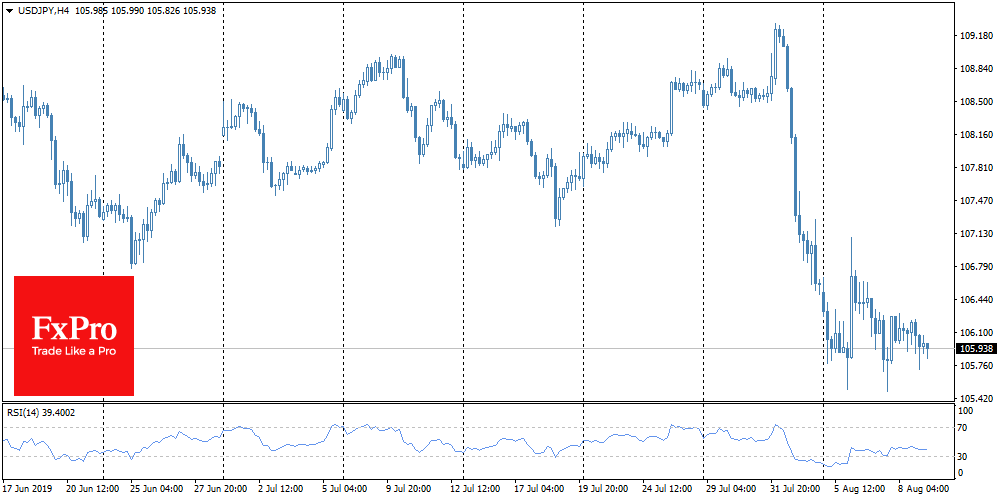Click RSI scale level 70

[x=965, y=428]
